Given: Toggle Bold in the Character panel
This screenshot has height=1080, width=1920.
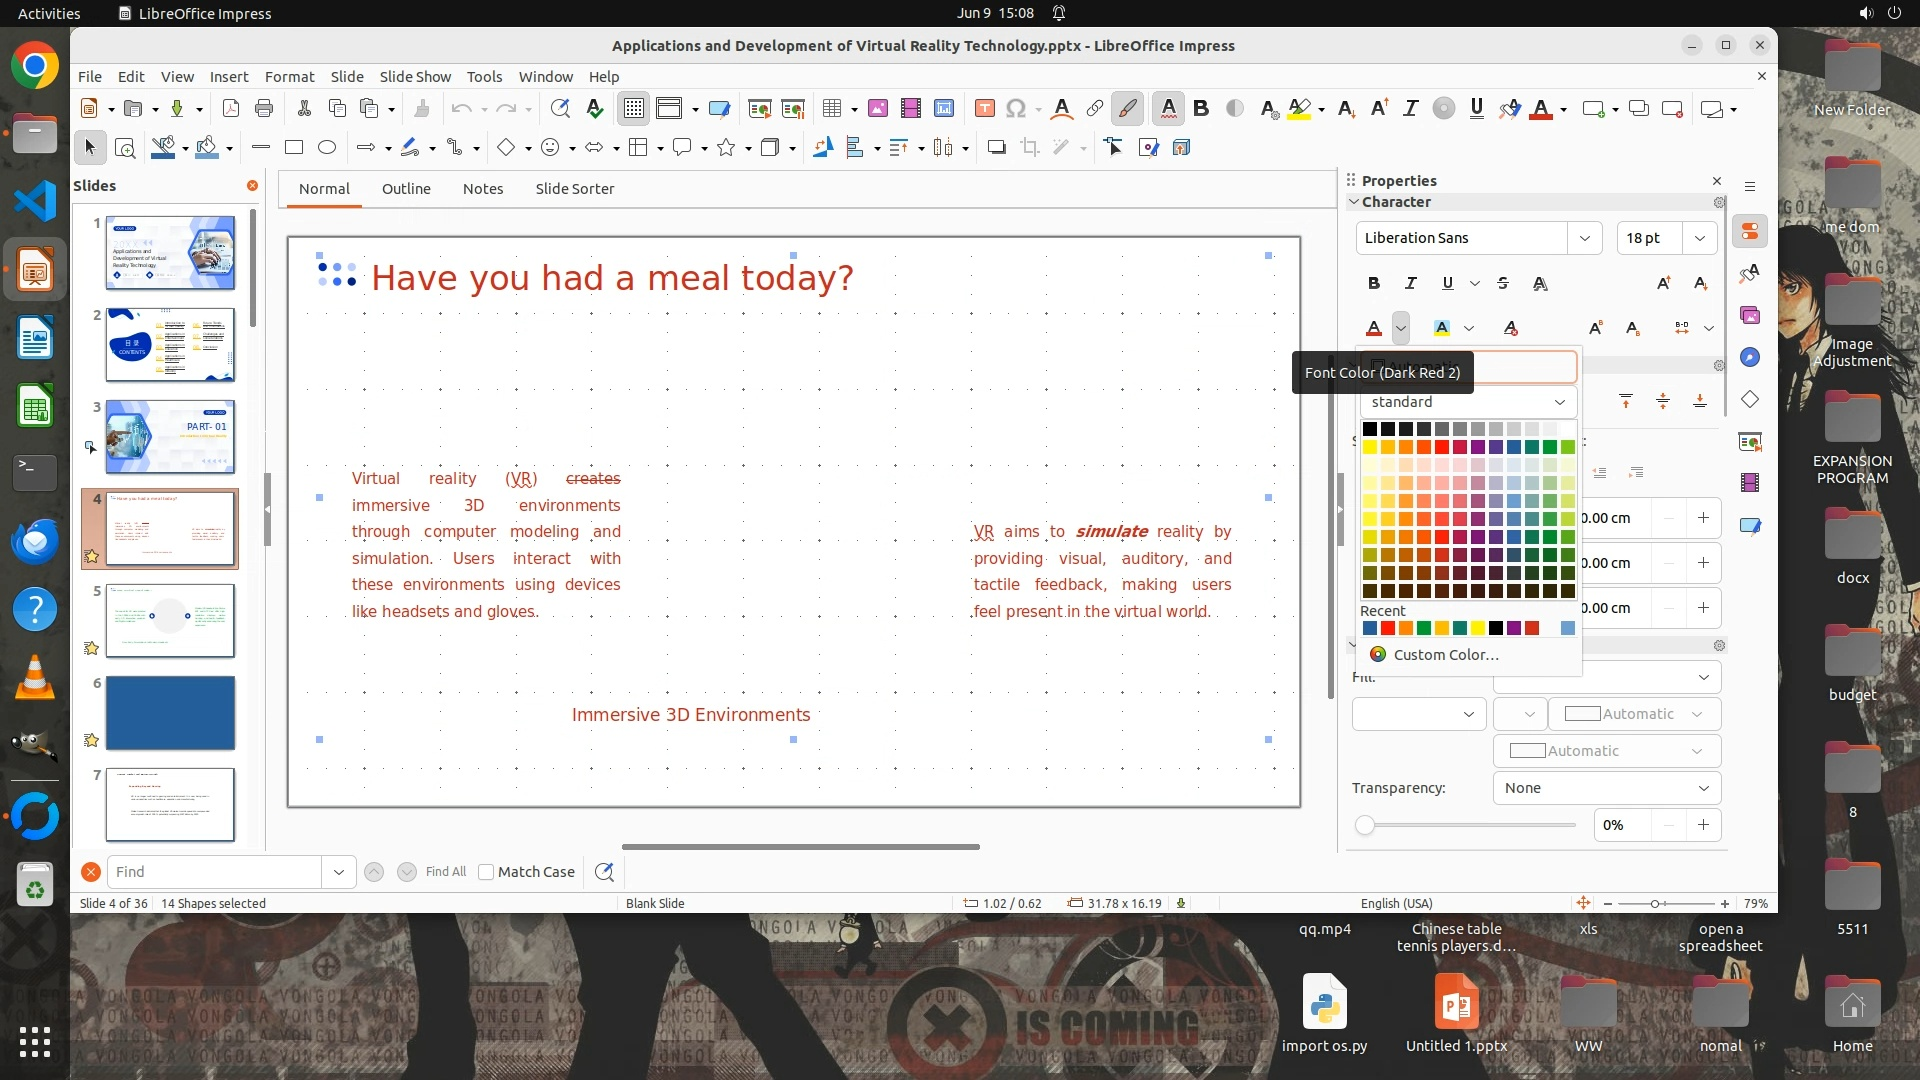Looking at the screenshot, I should 1374,284.
